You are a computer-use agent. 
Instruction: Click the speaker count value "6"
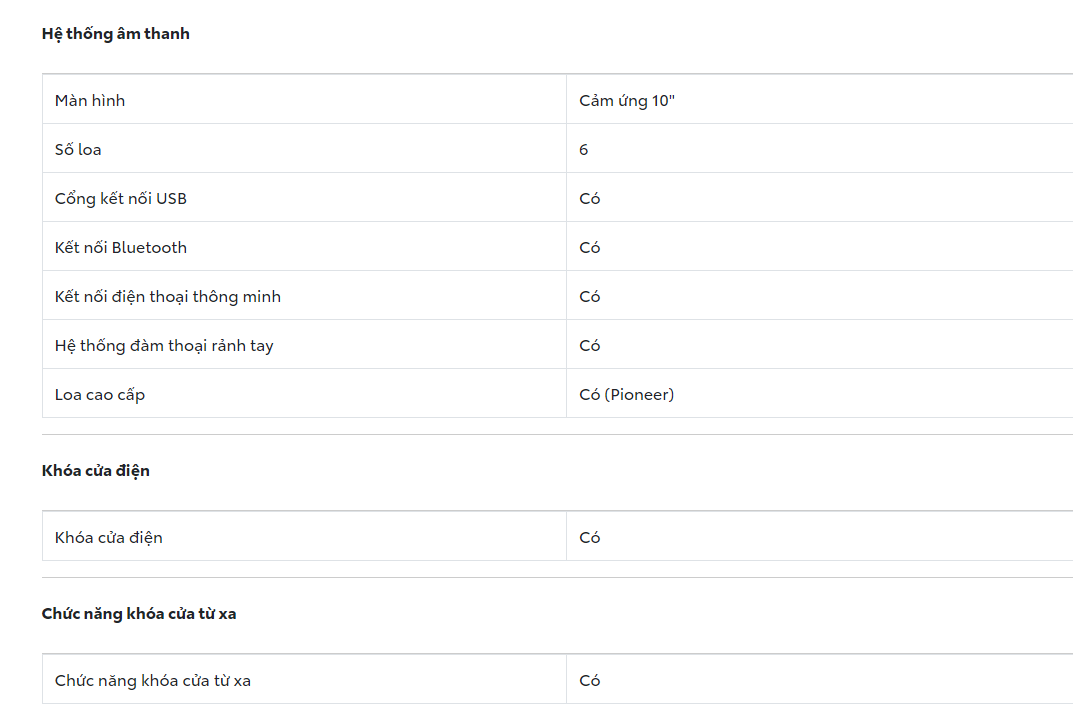click(584, 149)
